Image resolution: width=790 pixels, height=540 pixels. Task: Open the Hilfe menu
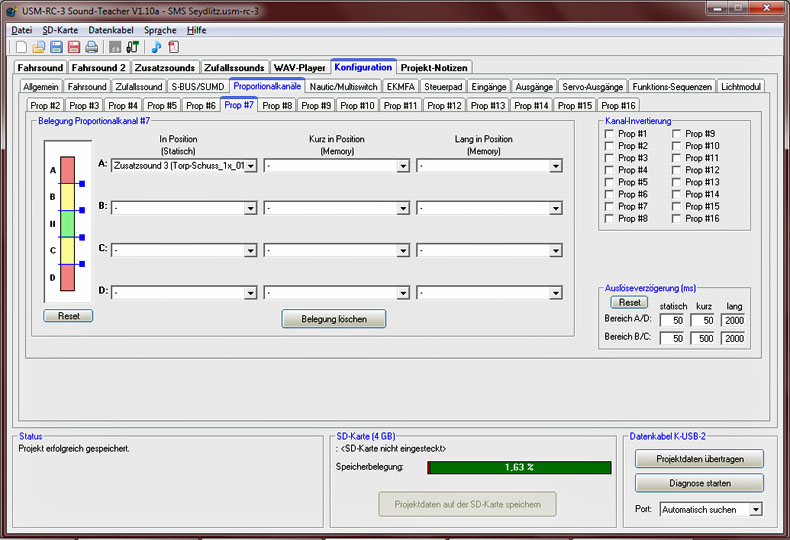[196, 30]
